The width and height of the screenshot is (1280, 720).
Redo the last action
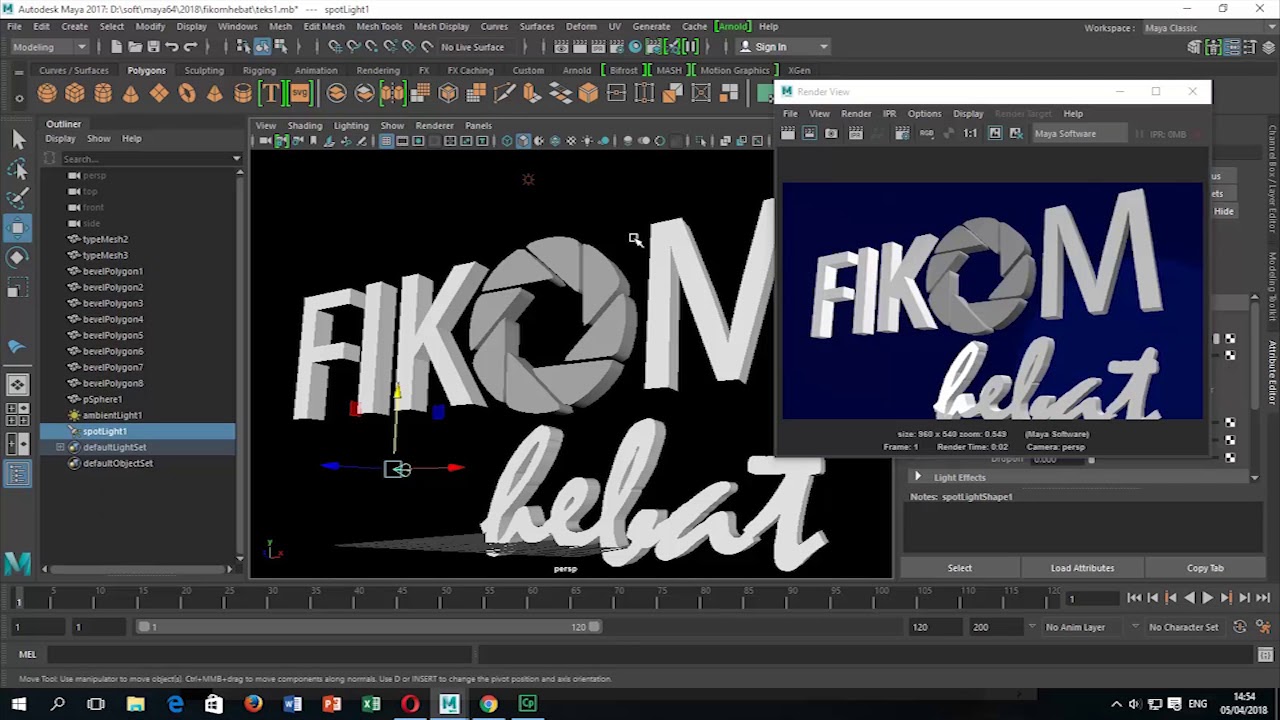[190, 47]
